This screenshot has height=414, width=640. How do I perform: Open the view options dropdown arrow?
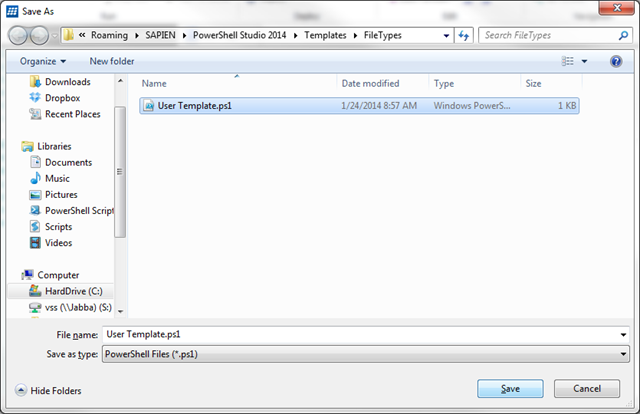[584, 61]
